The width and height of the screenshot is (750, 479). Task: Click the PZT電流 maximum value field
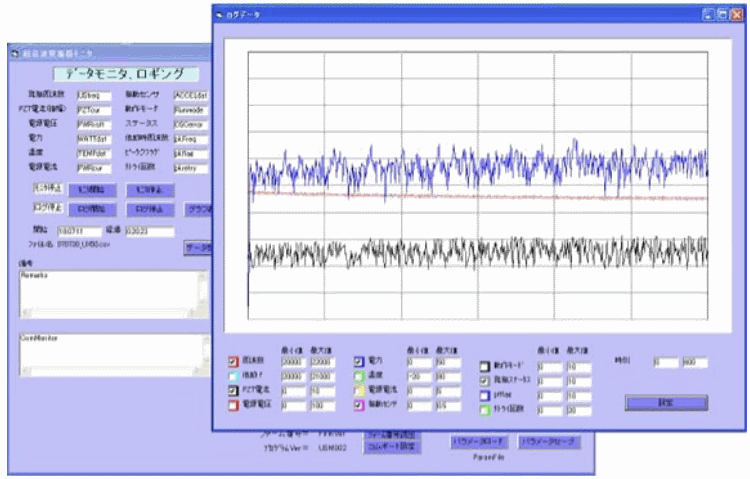click(323, 391)
